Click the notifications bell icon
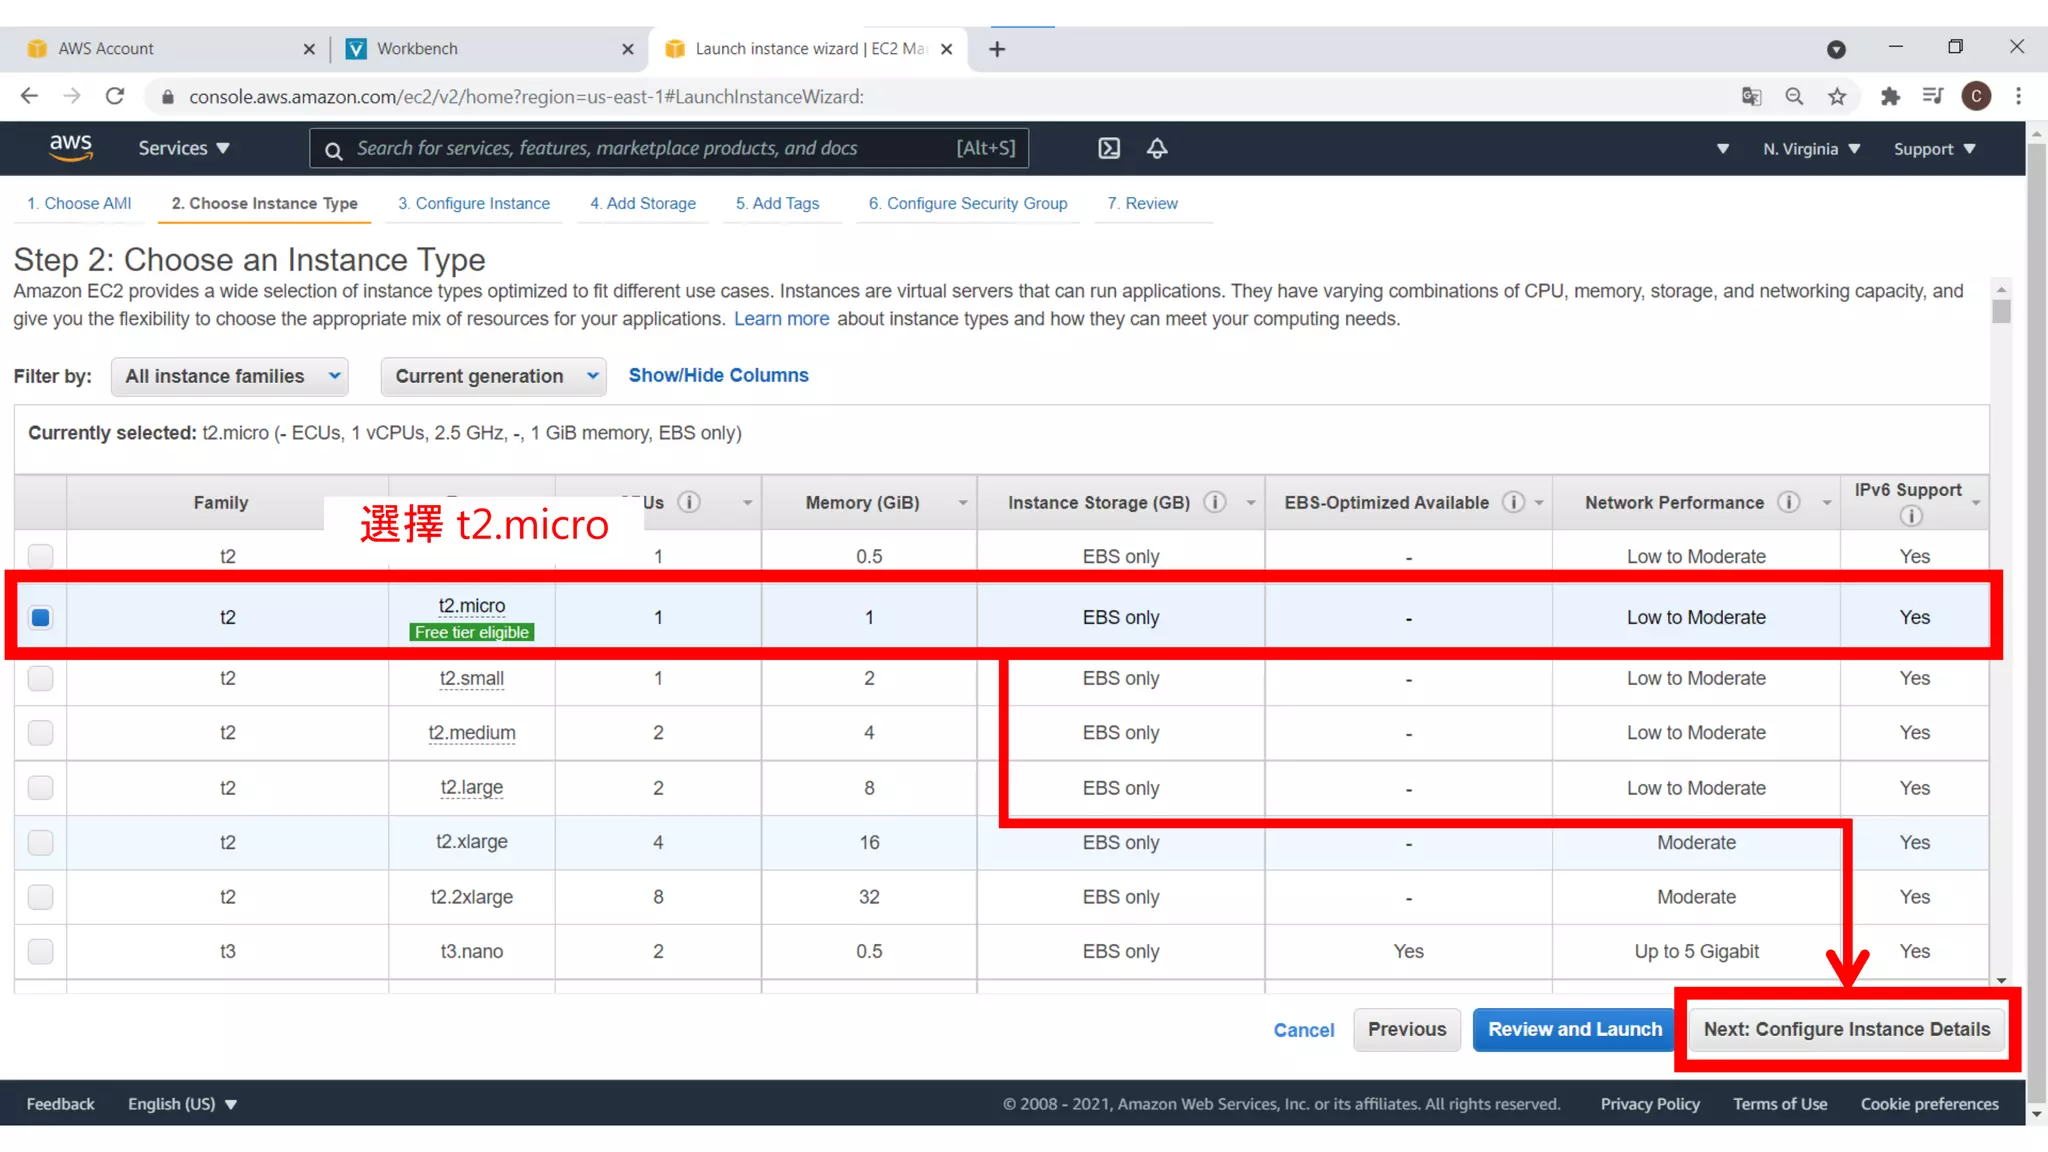 1157,148
